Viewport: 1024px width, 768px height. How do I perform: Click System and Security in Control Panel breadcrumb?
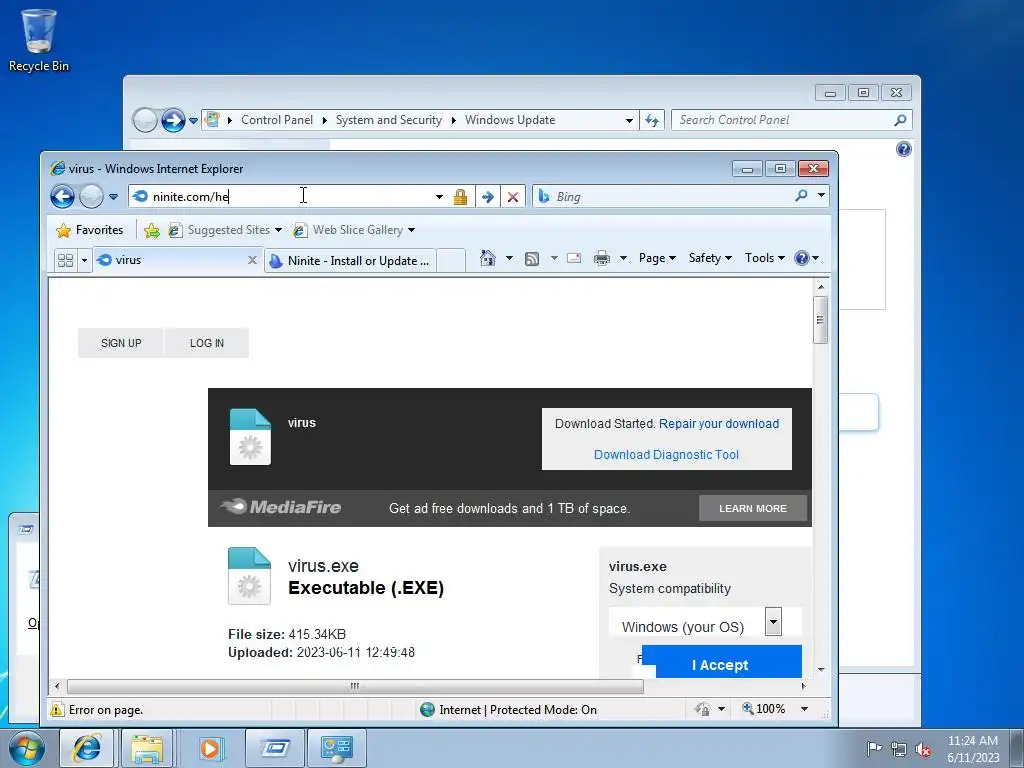coord(389,120)
